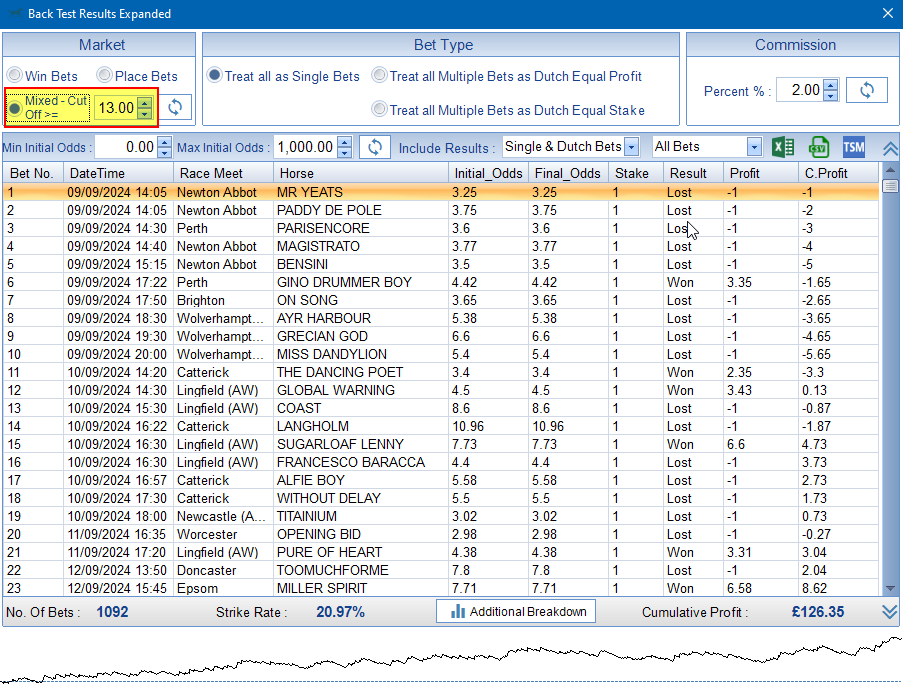
Task: Refresh the initial odds filter
Action: coord(374,147)
